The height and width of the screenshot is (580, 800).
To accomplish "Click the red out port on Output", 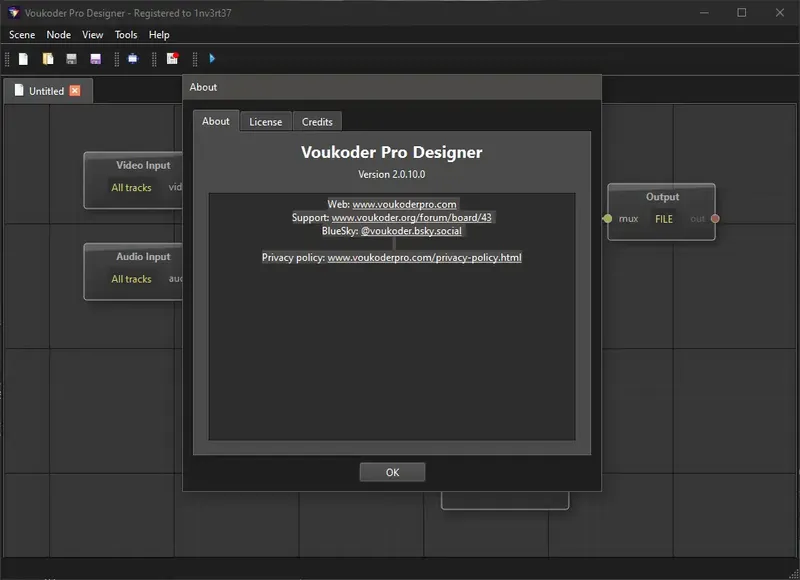I will (x=715, y=218).
